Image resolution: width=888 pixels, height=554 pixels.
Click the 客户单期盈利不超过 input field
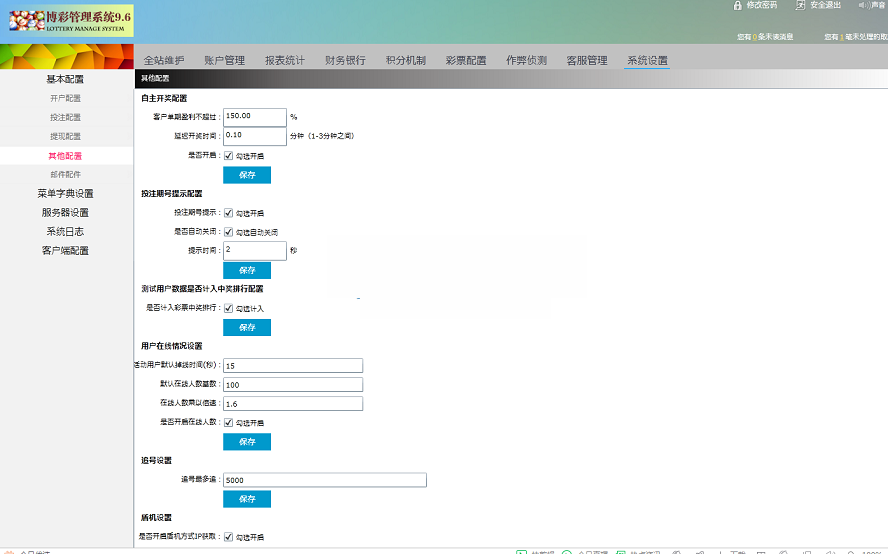254,117
